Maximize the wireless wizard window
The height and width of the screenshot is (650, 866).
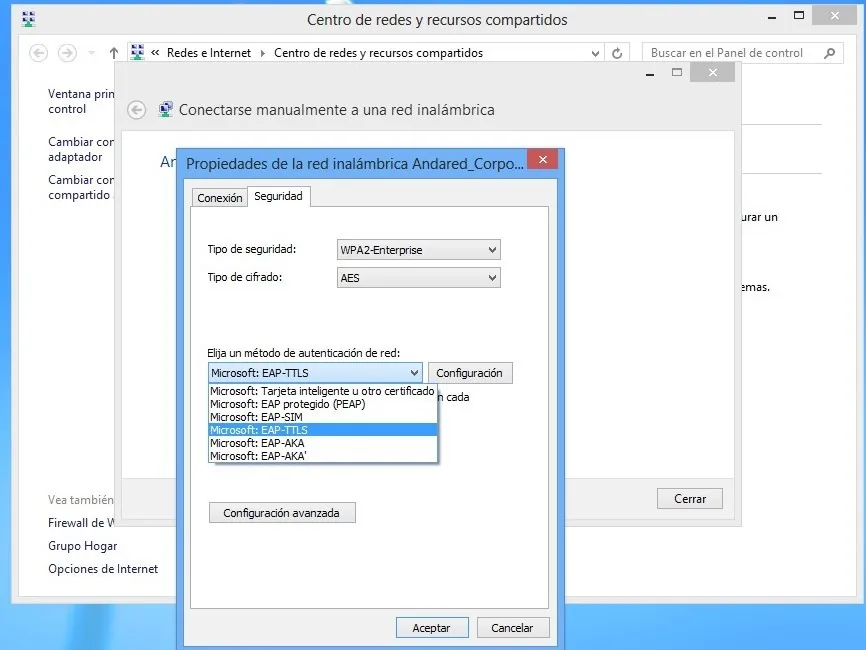coord(677,72)
